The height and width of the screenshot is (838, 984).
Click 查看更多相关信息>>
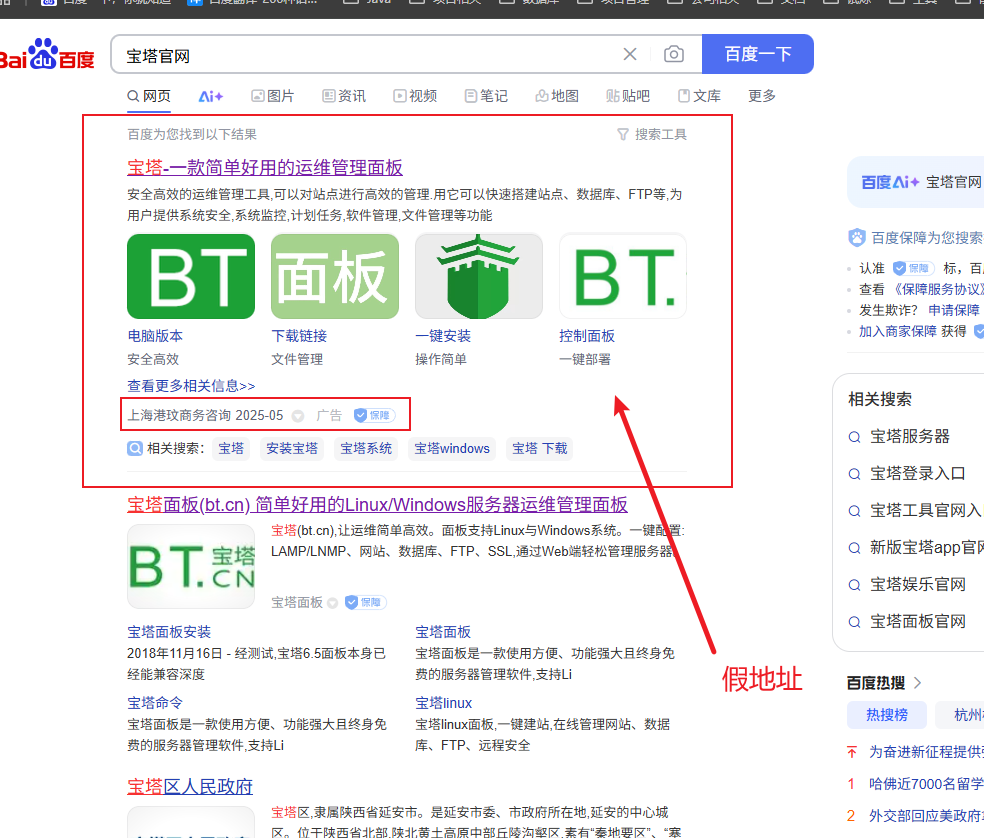[191, 385]
